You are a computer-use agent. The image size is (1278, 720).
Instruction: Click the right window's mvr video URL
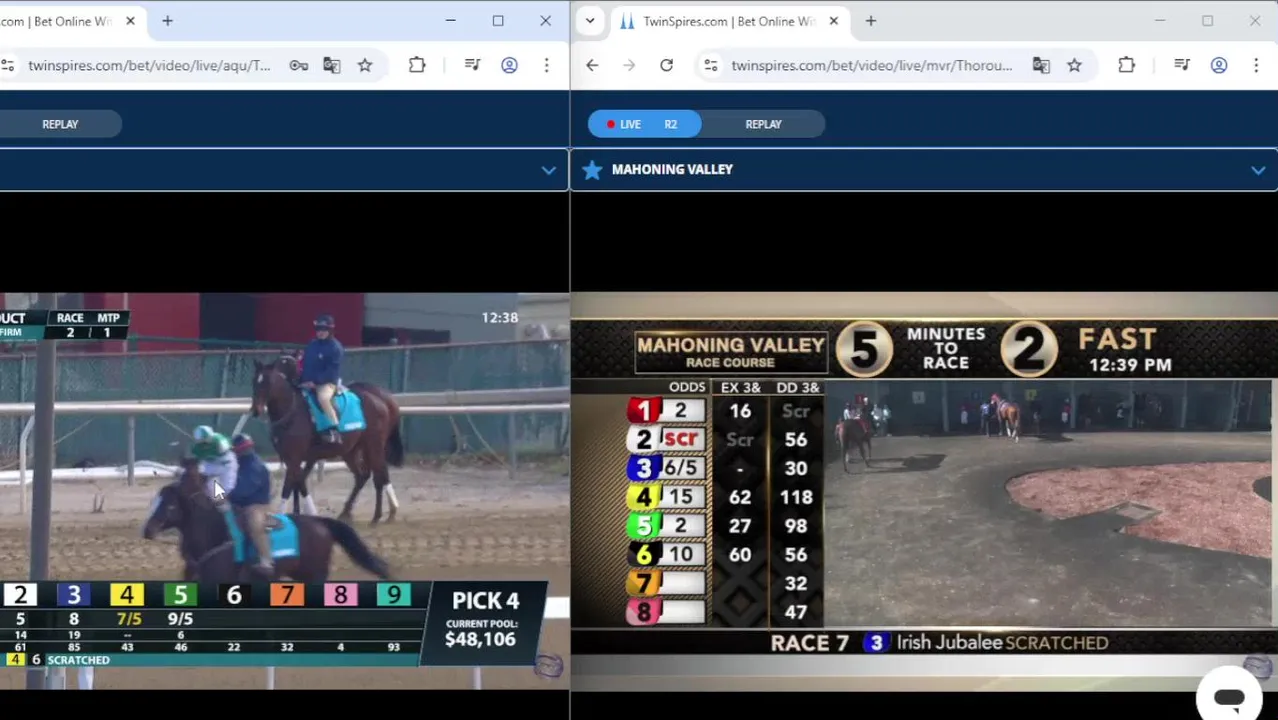[871, 65]
